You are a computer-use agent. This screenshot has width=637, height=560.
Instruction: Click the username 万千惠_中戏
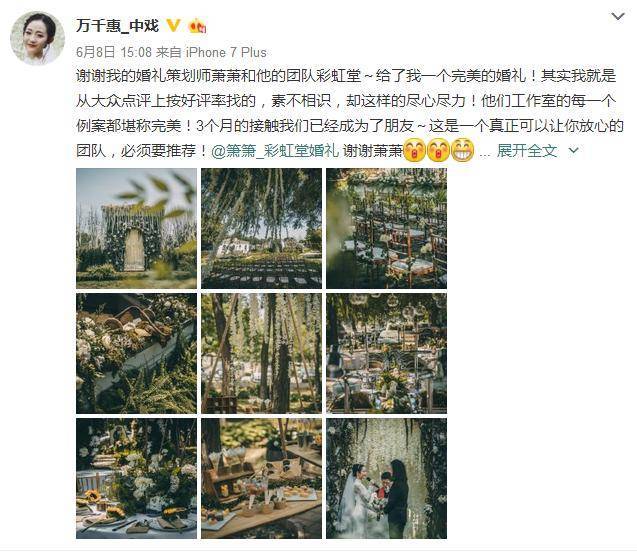(117, 26)
